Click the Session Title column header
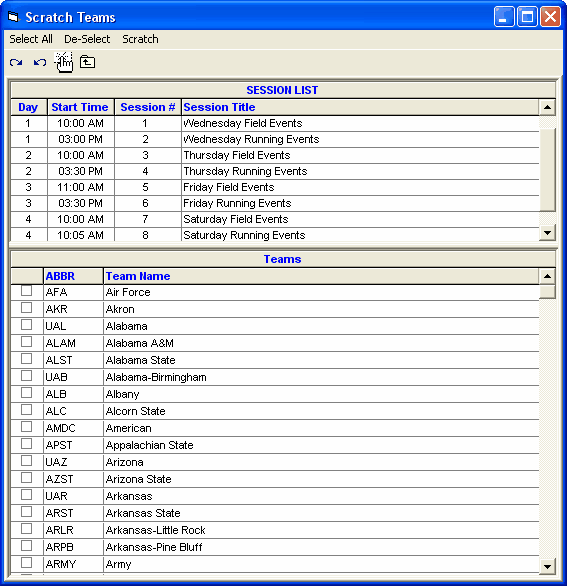 tap(360, 107)
